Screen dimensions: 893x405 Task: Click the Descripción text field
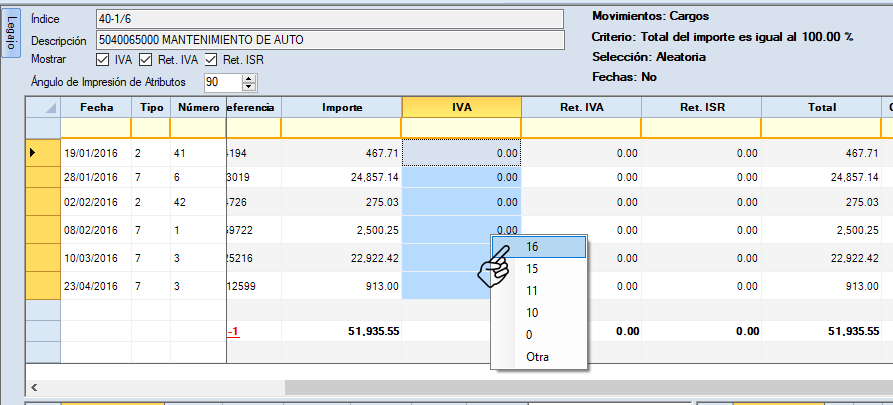click(x=330, y=40)
